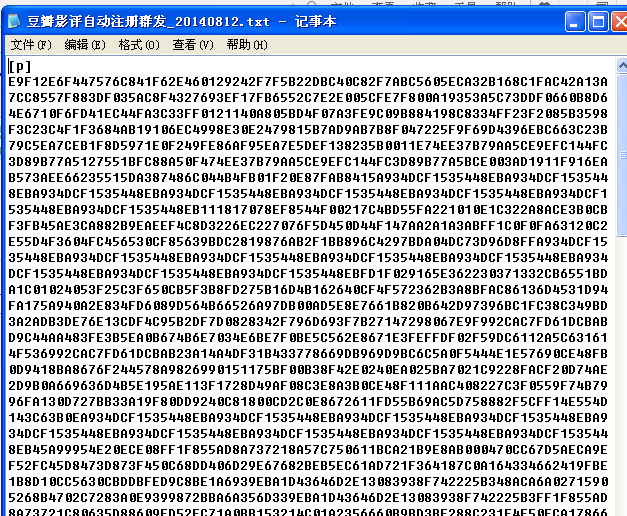Minimize the Notepad window

click(x=575, y=22)
